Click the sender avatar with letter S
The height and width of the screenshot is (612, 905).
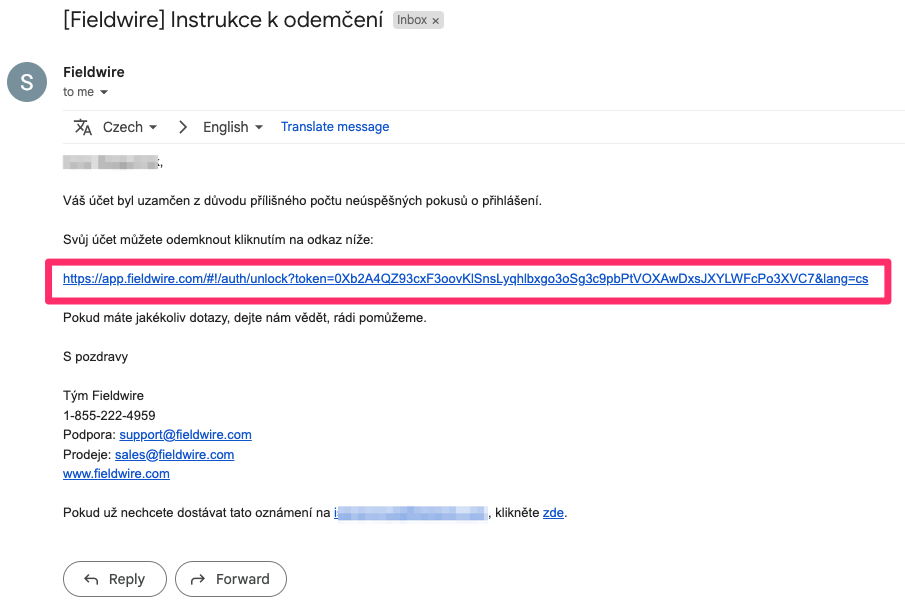pos(27,82)
